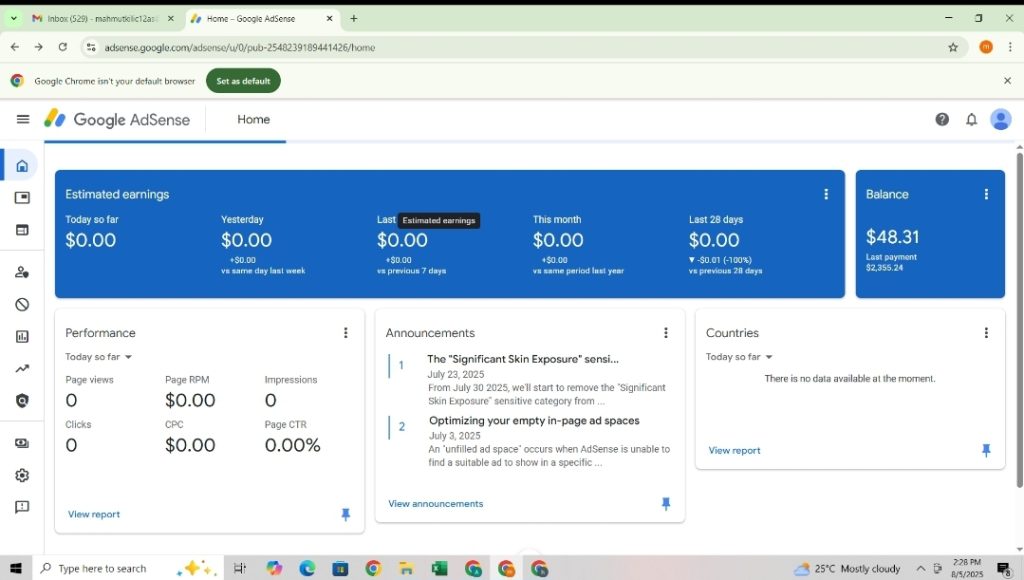Open the notifications bell
This screenshot has width=1024, height=580.
pyautogui.click(x=971, y=119)
